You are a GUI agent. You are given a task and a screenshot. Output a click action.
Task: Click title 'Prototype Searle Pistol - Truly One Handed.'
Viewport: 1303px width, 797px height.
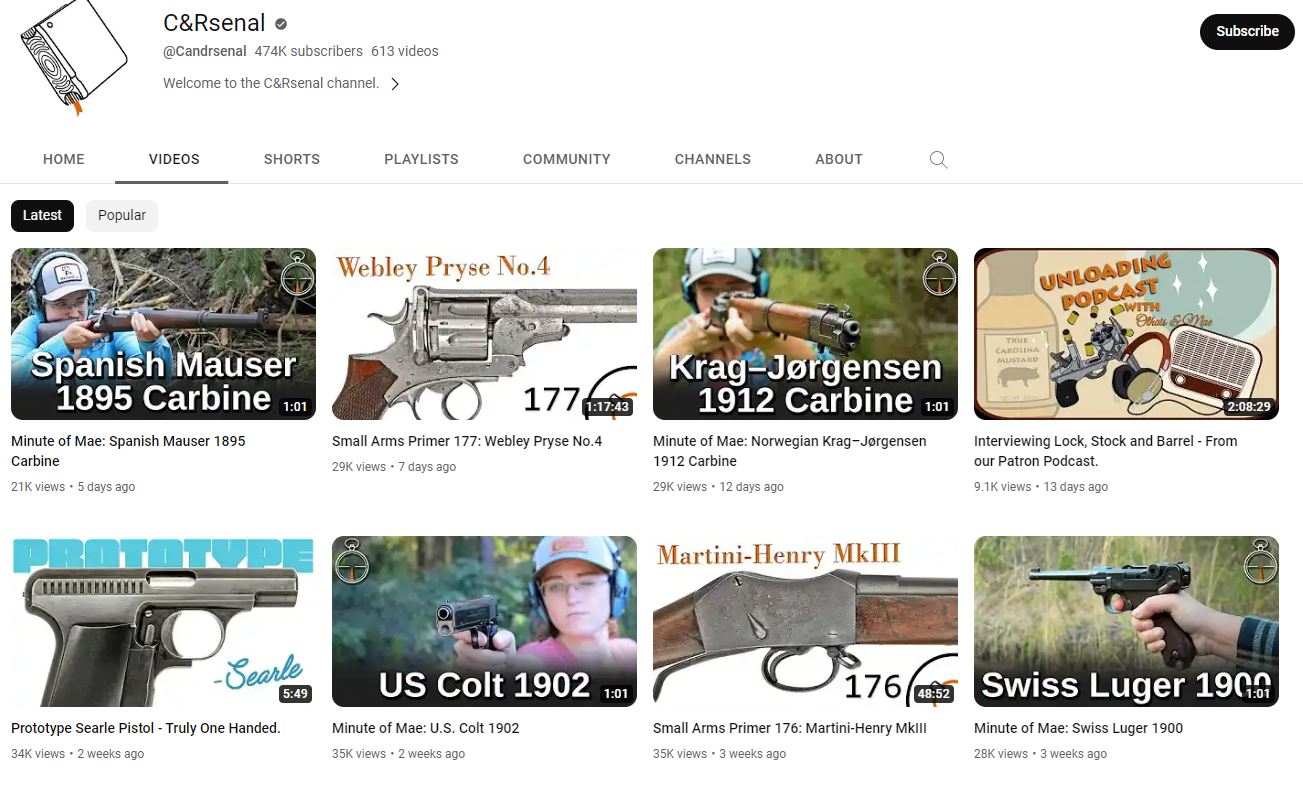pyautogui.click(x=146, y=728)
